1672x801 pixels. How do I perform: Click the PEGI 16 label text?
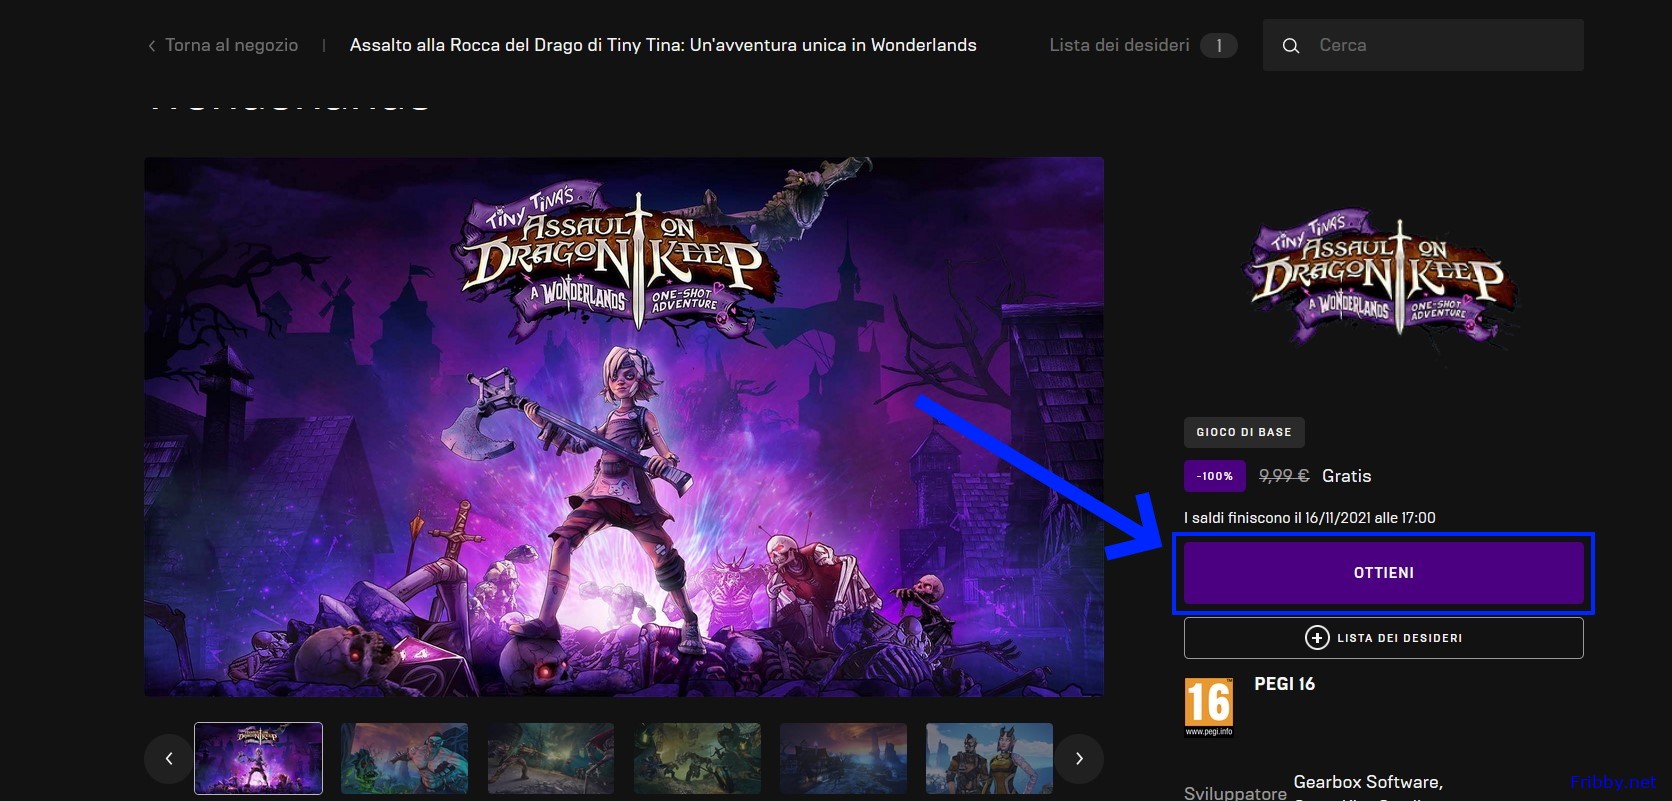1284,684
